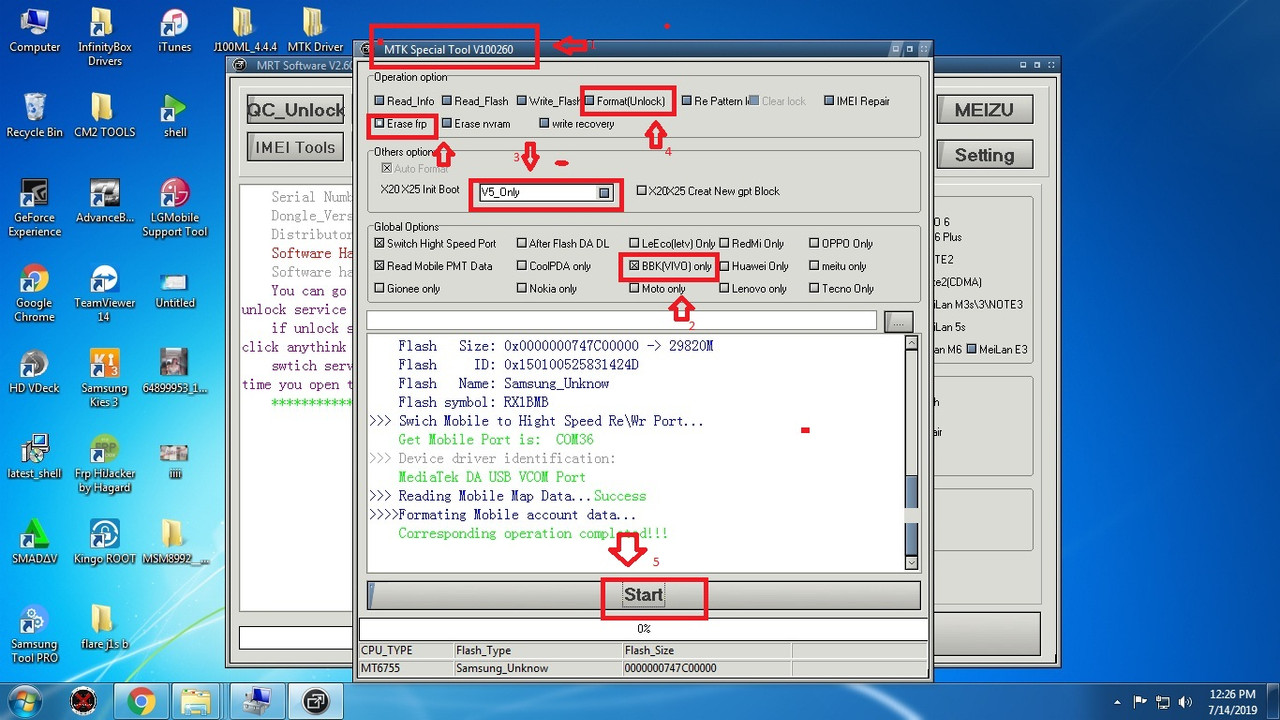The height and width of the screenshot is (720, 1280).
Task: Tick the OPPO Only checkbox
Action: (814, 243)
